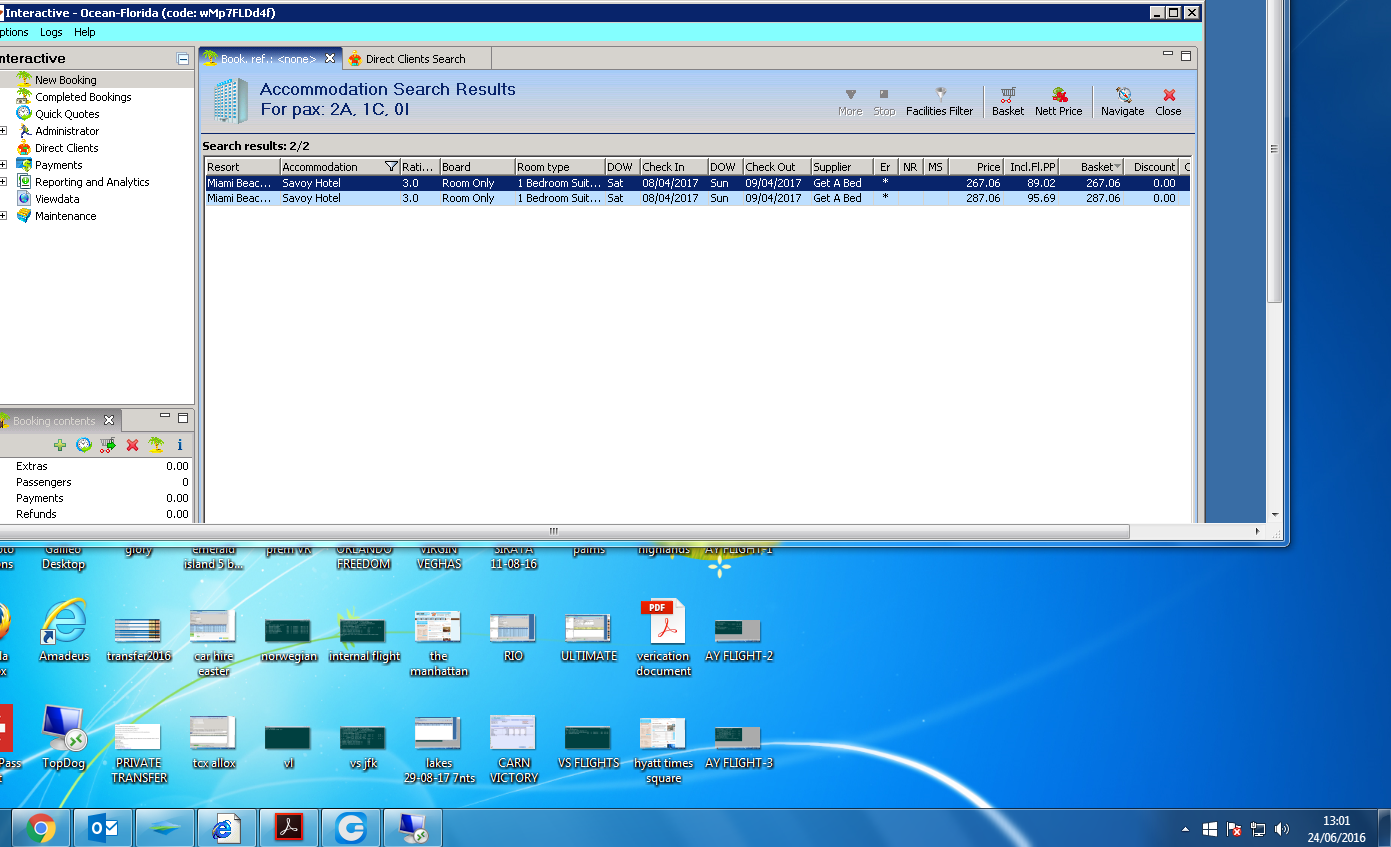The image size is (1391, 847).
Task: Click the red Close toolbar button
Action: click(1168, 102)
